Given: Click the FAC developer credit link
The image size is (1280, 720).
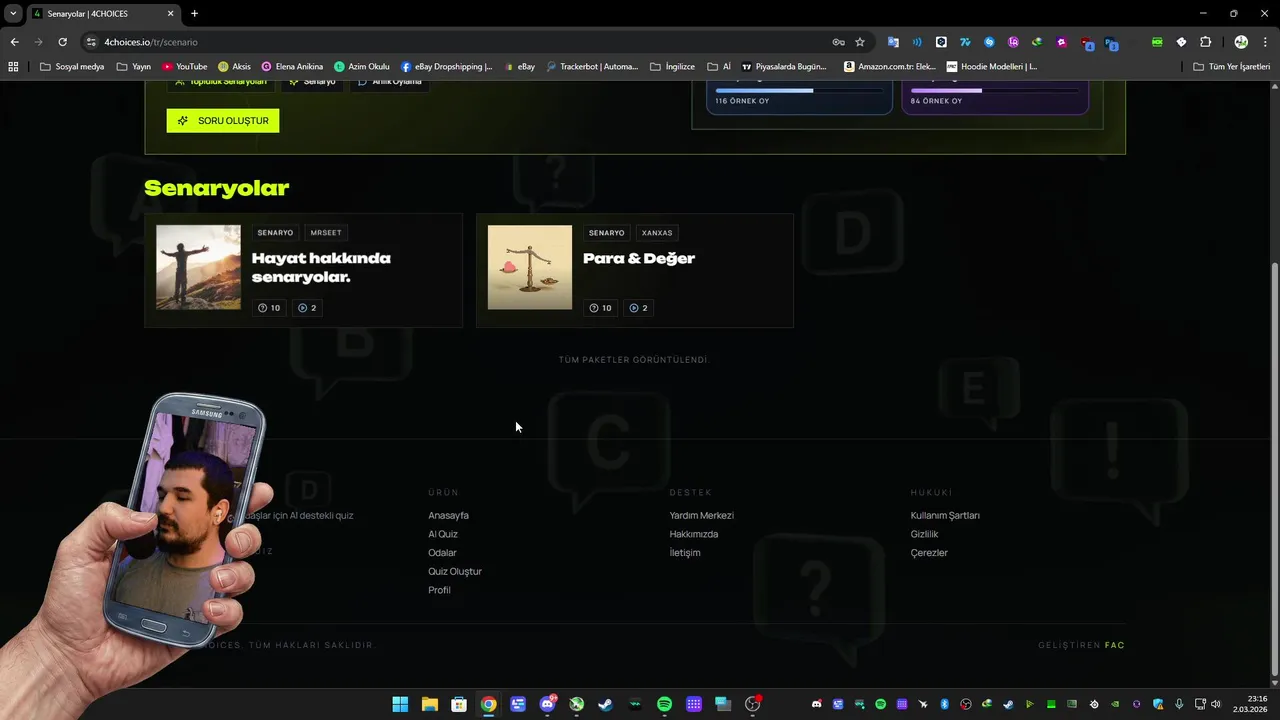Looking at the screenshot, I should [1115, 645].
